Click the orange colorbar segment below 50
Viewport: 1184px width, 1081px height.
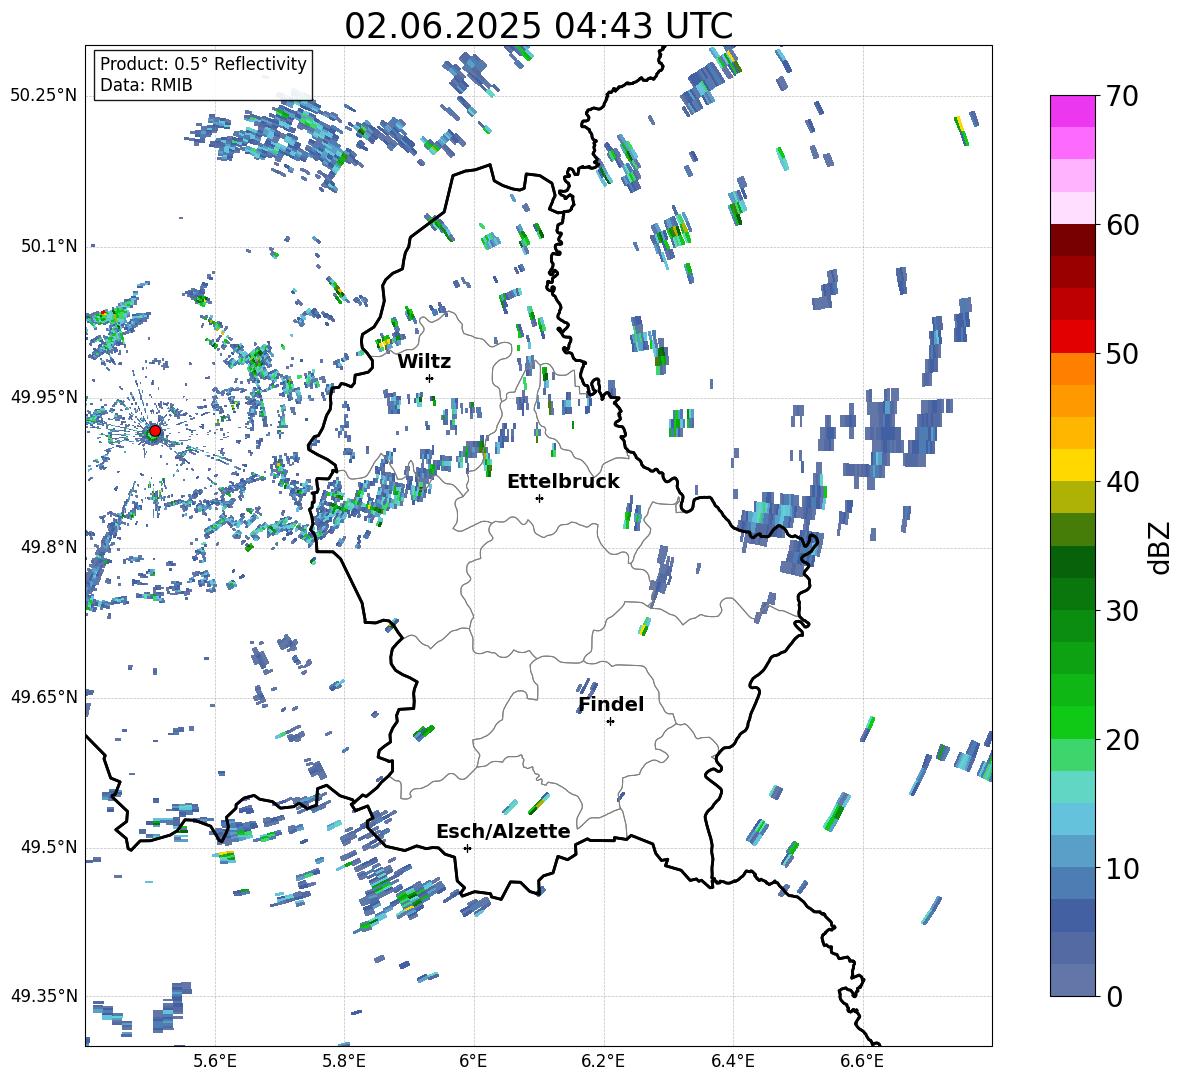coord(1072,368)
